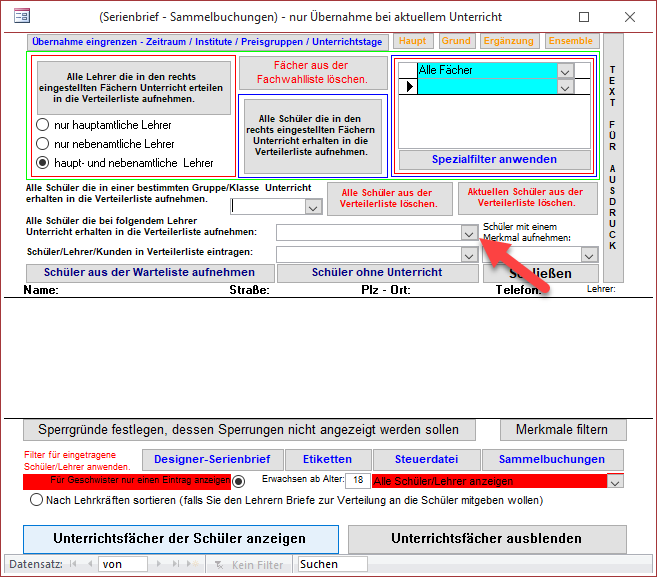Expand the Gruppe/Klasse combo box

click(313, 207)
